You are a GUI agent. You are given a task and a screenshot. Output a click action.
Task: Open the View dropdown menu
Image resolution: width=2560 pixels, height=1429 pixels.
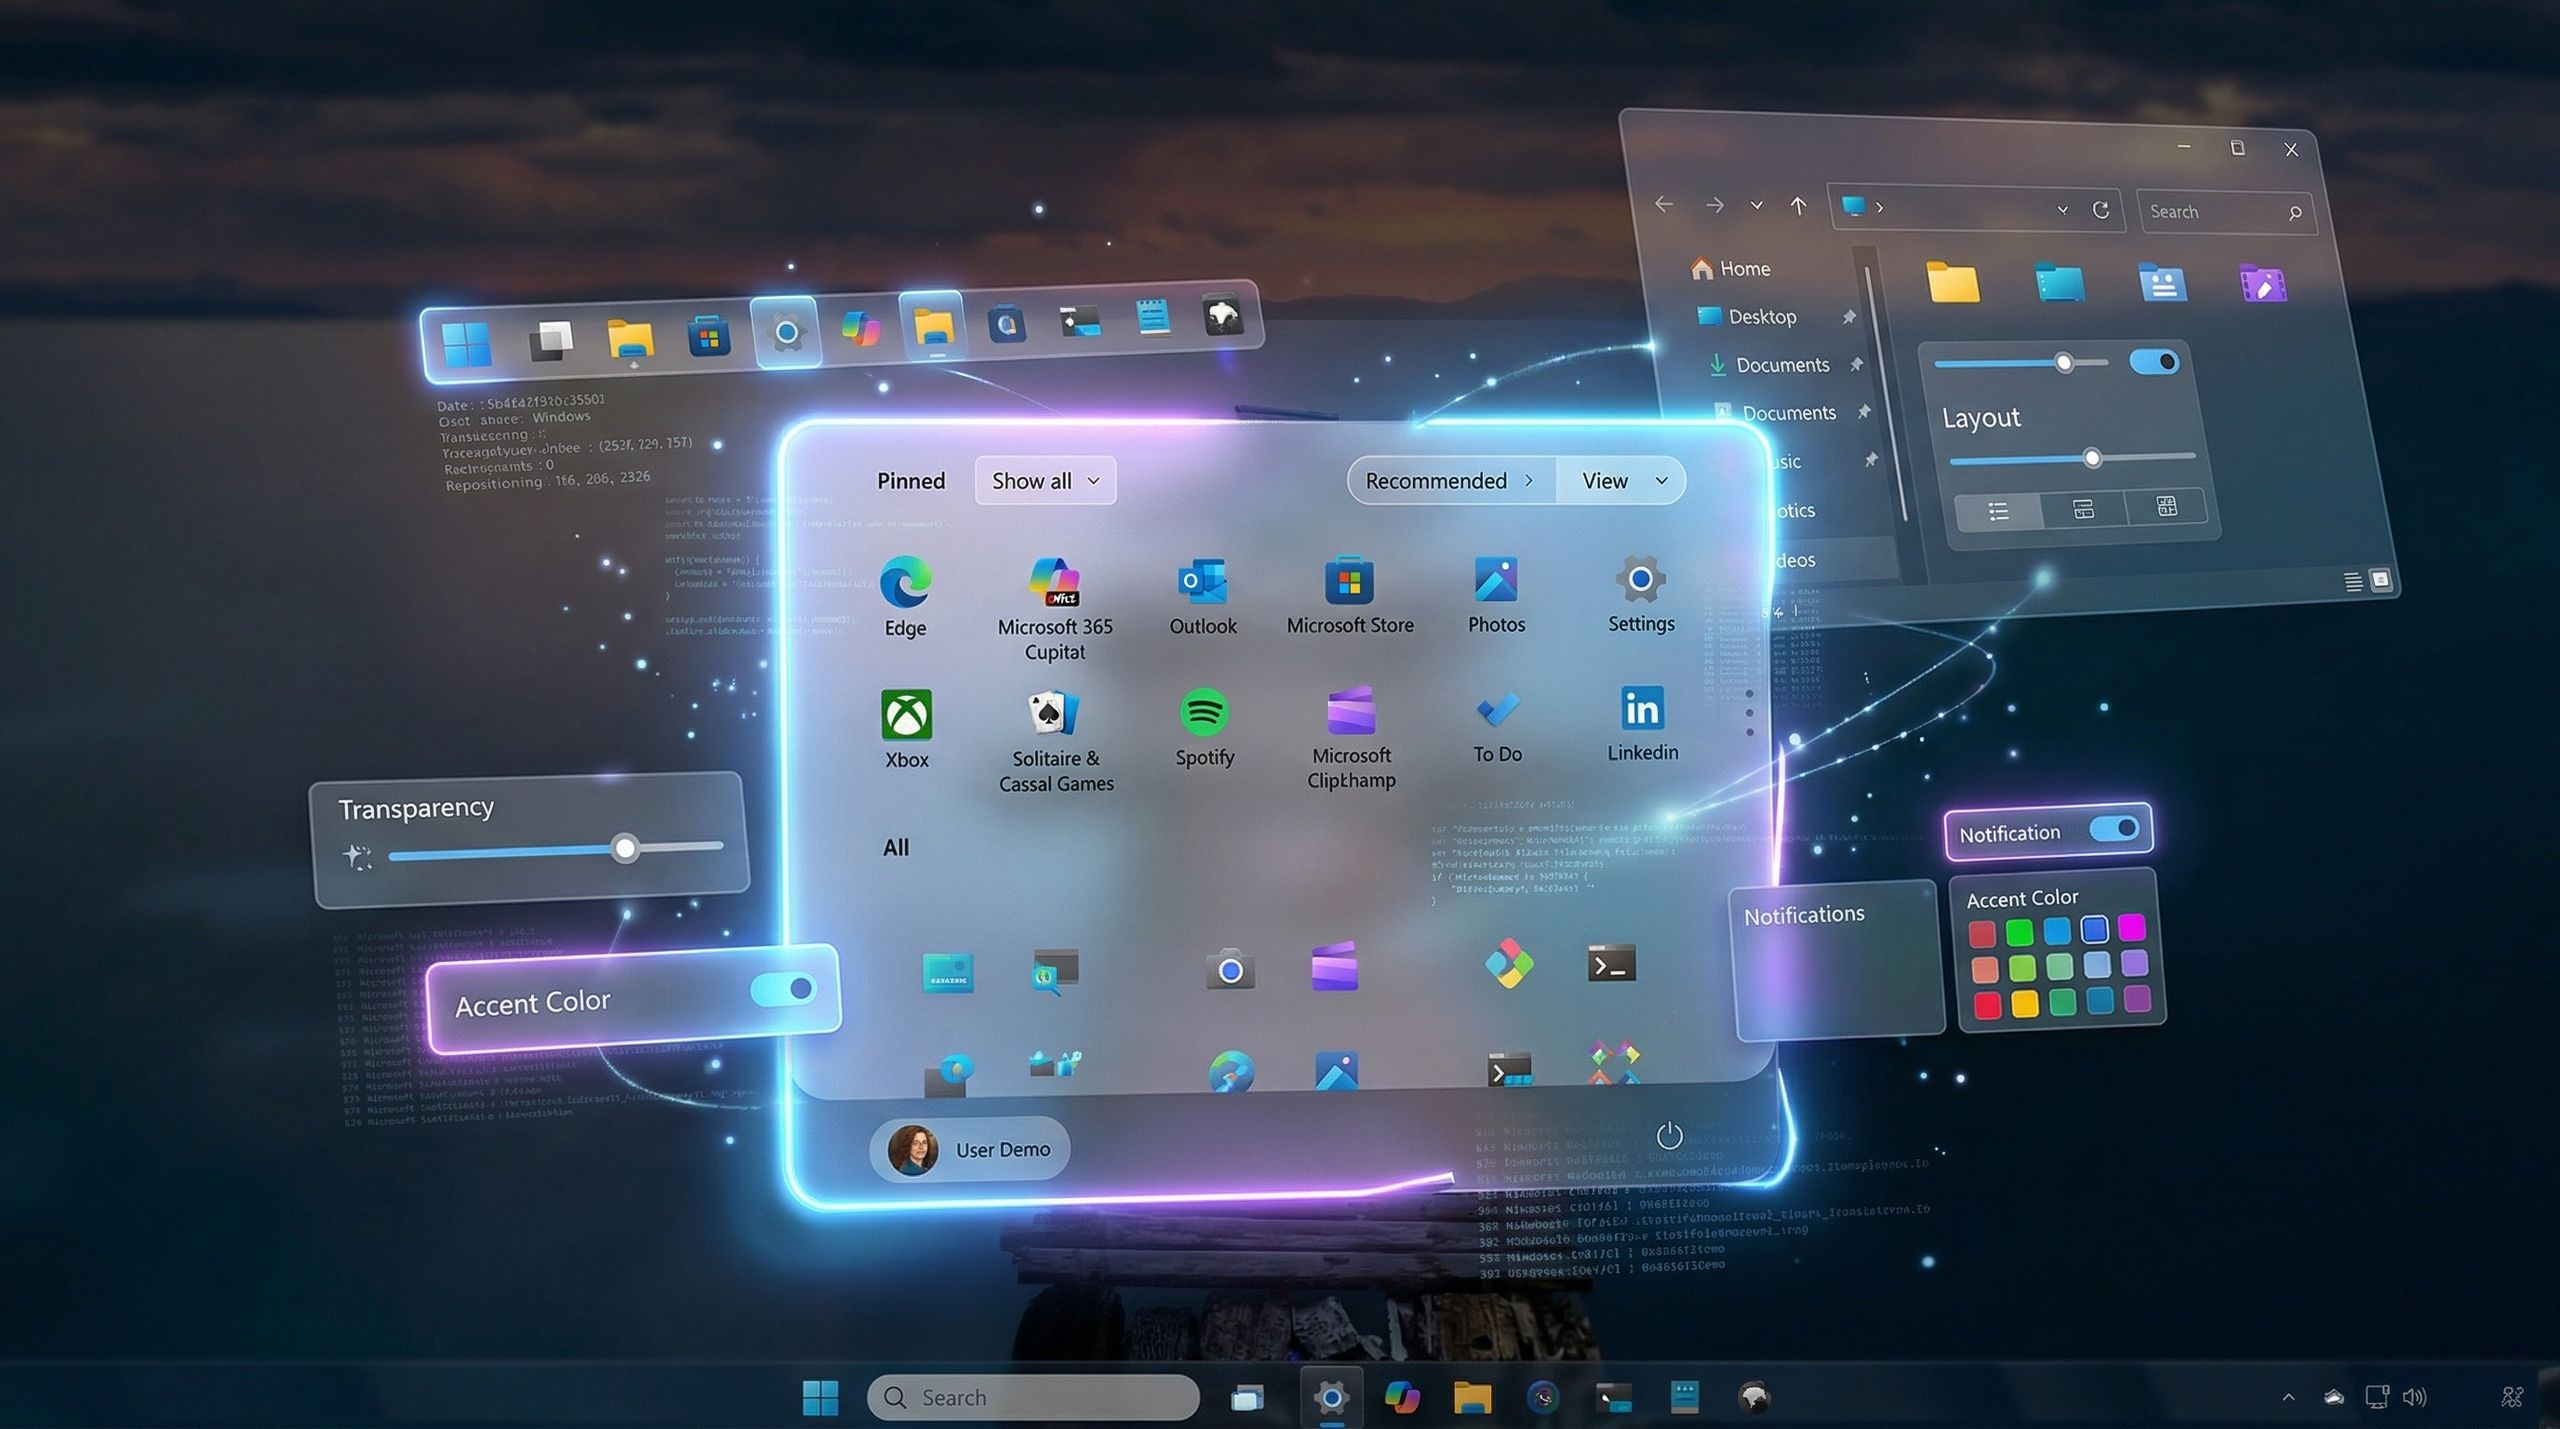click(1623, 481)
